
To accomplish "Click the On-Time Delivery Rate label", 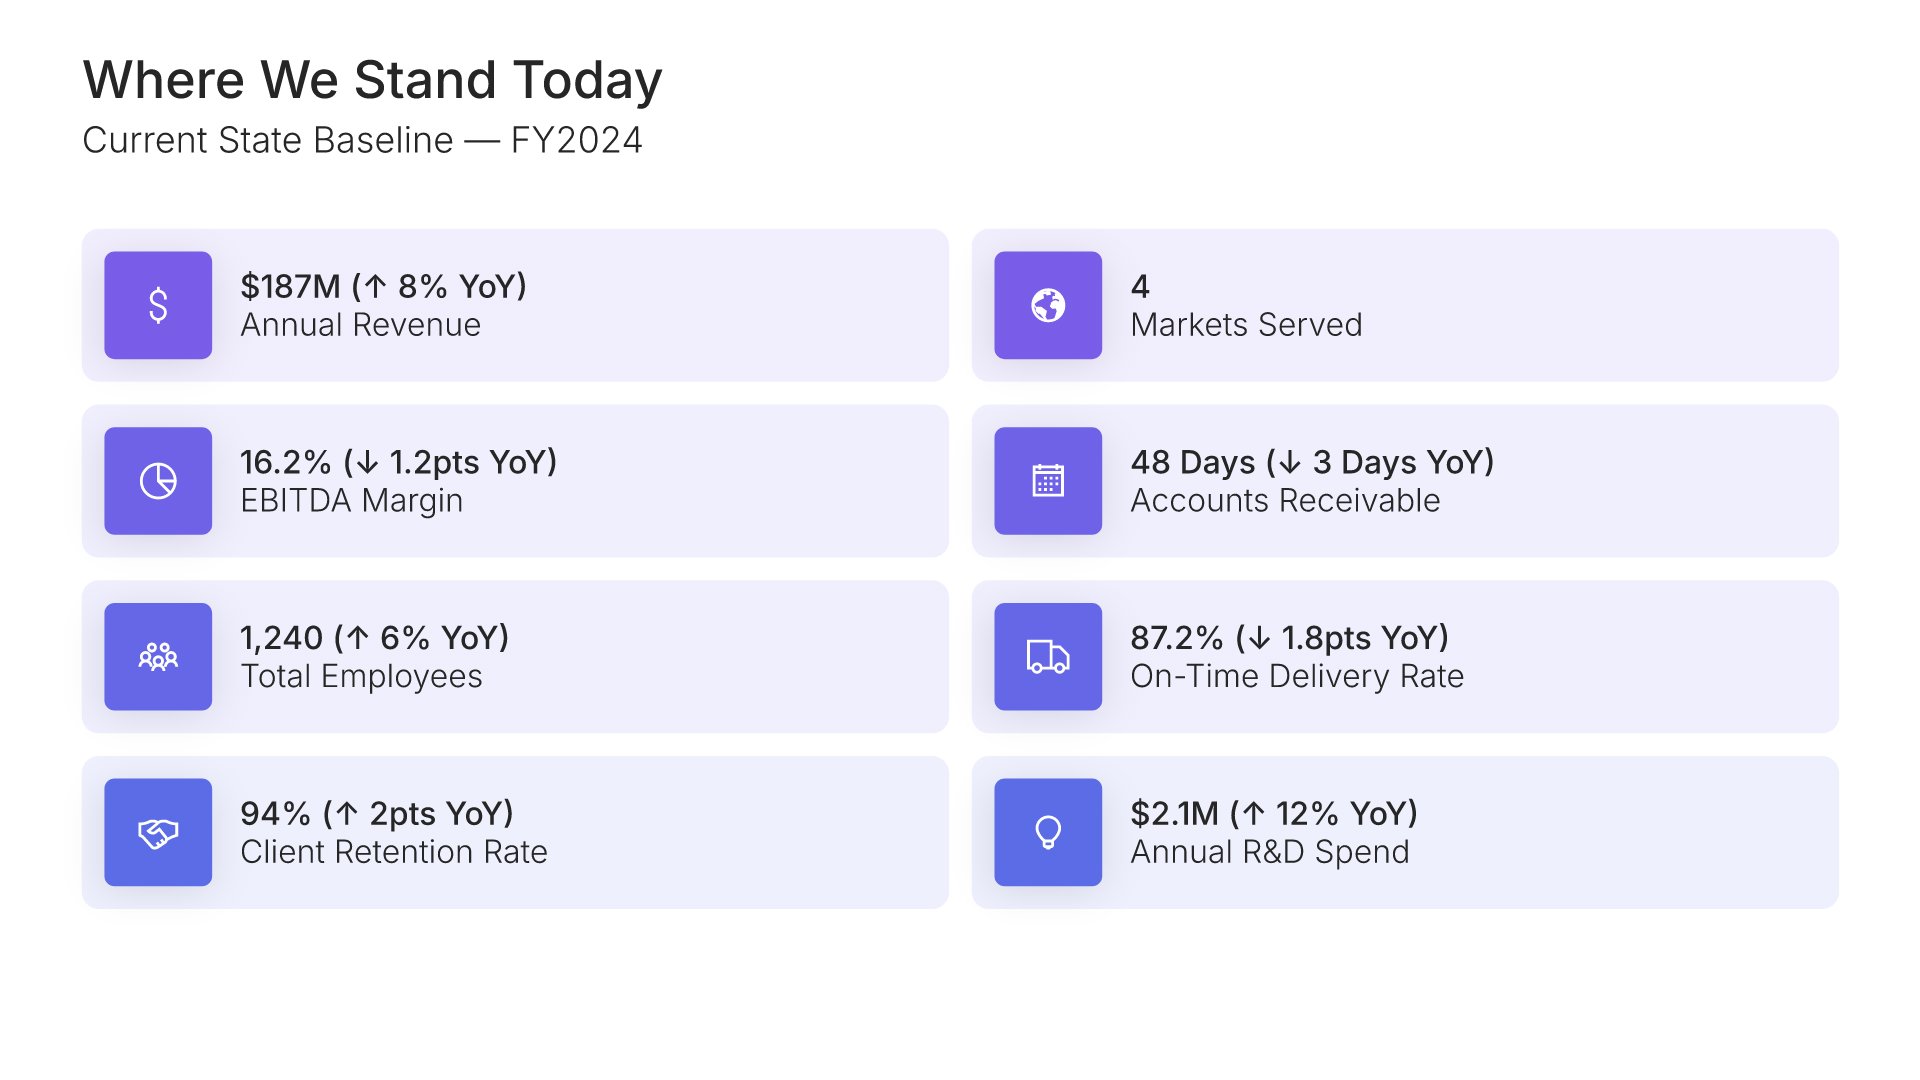I will point(1297,677).
